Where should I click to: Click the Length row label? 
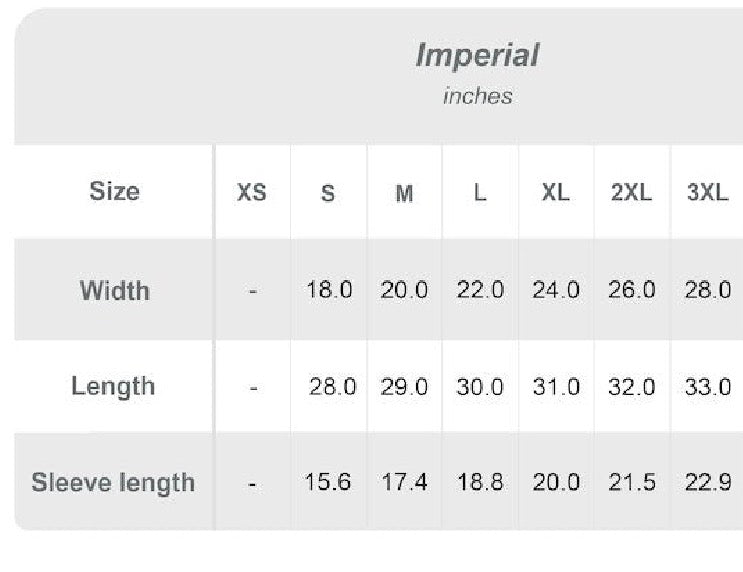pyautogui.click(x=113, y=386)
